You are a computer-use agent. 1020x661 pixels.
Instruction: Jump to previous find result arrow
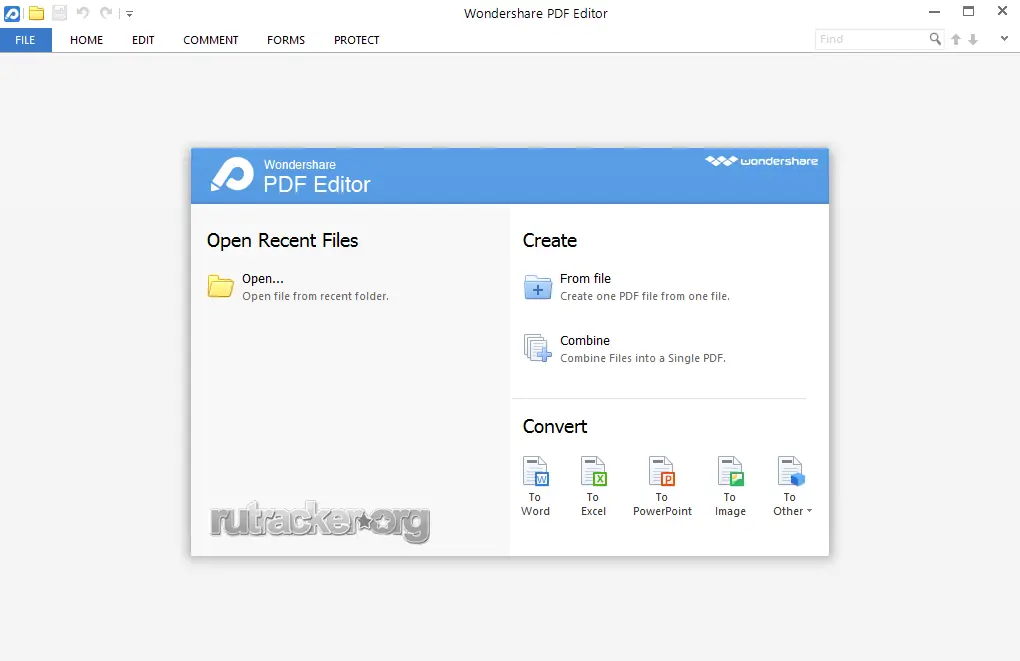(x=956, y=40)
